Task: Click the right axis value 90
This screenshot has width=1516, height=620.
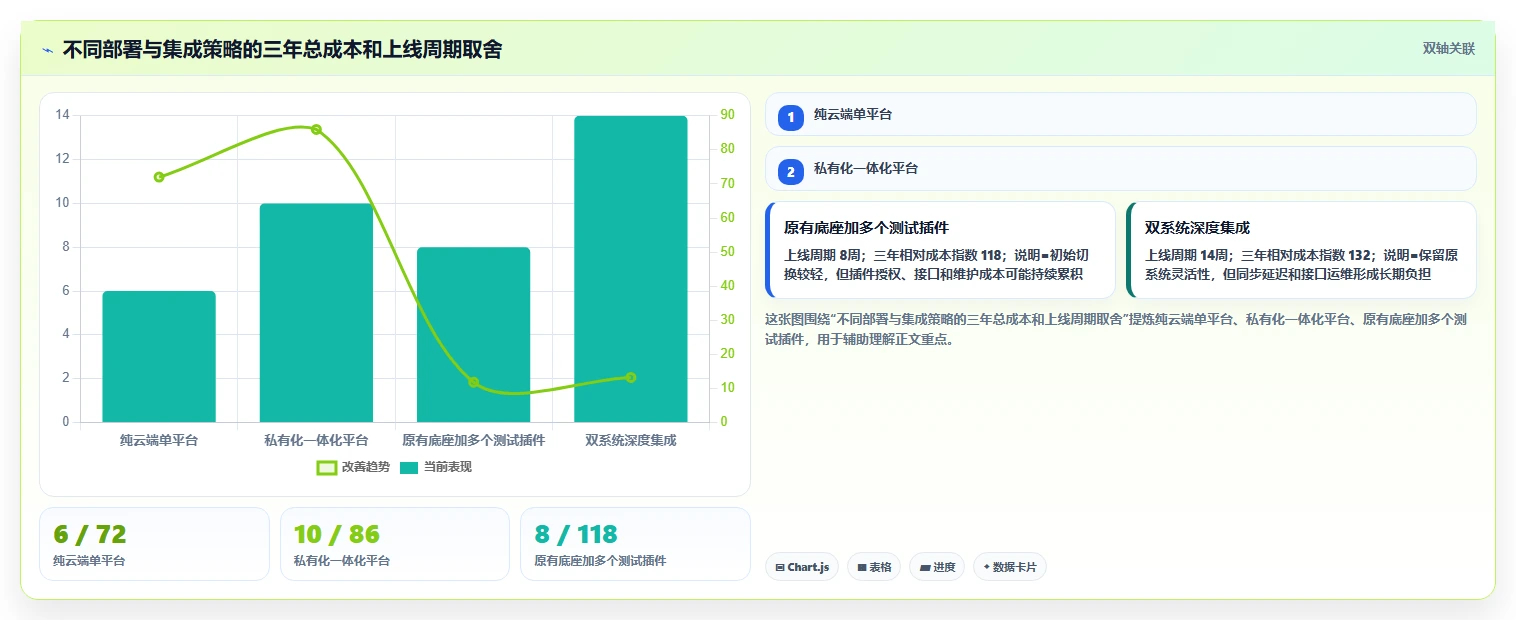Action: (727, 115)
